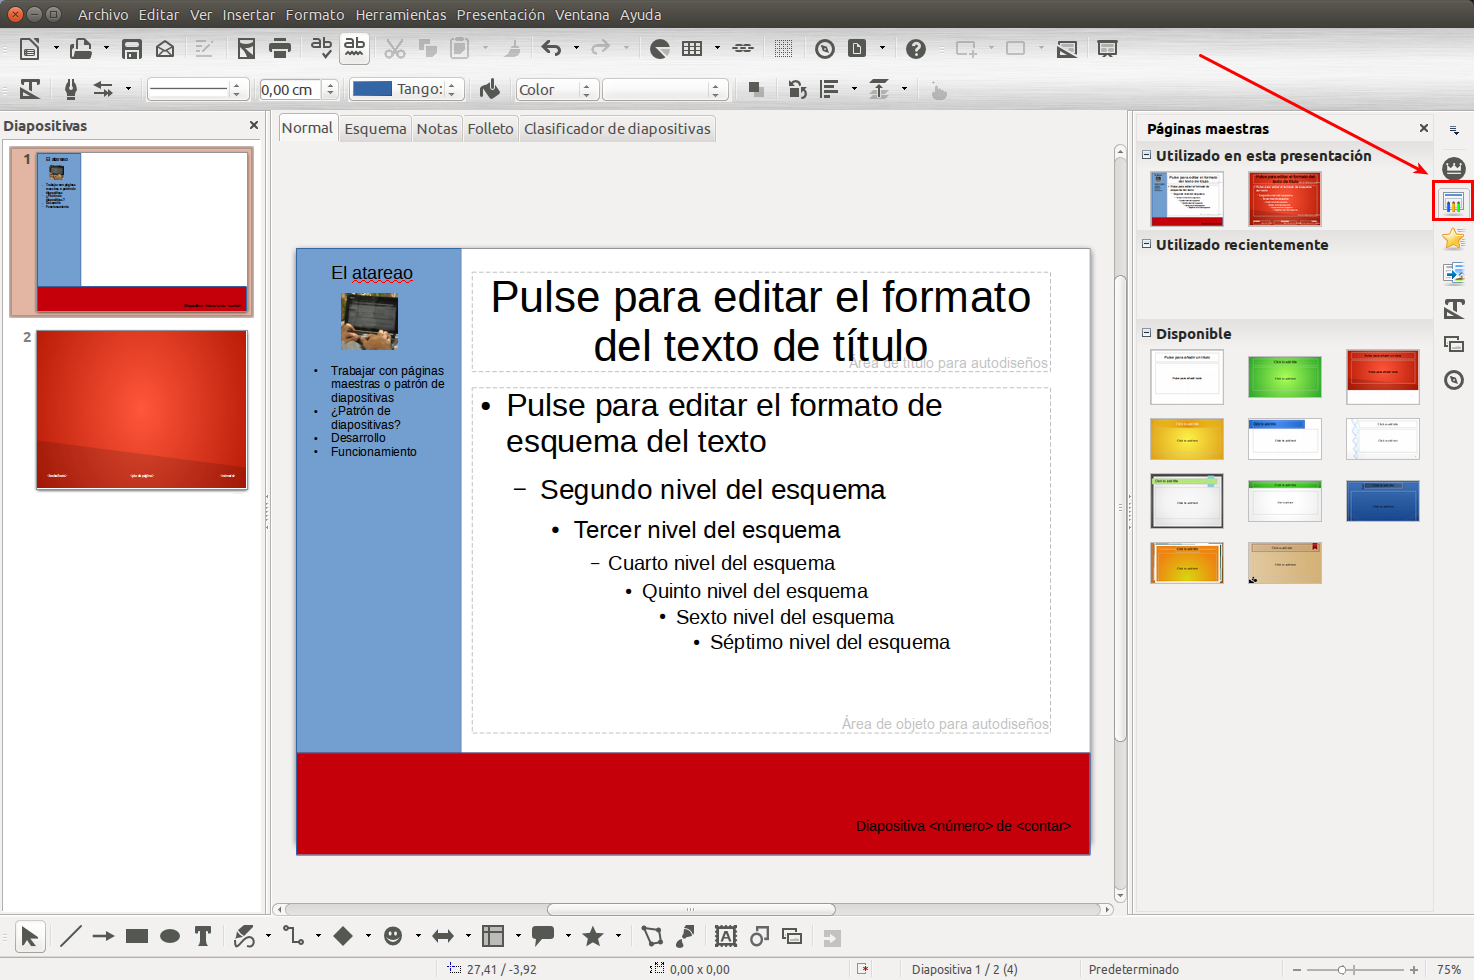Select the Text tool in drawing toolbar
This screenshot has width=1474, height=980.
[203, 936]
